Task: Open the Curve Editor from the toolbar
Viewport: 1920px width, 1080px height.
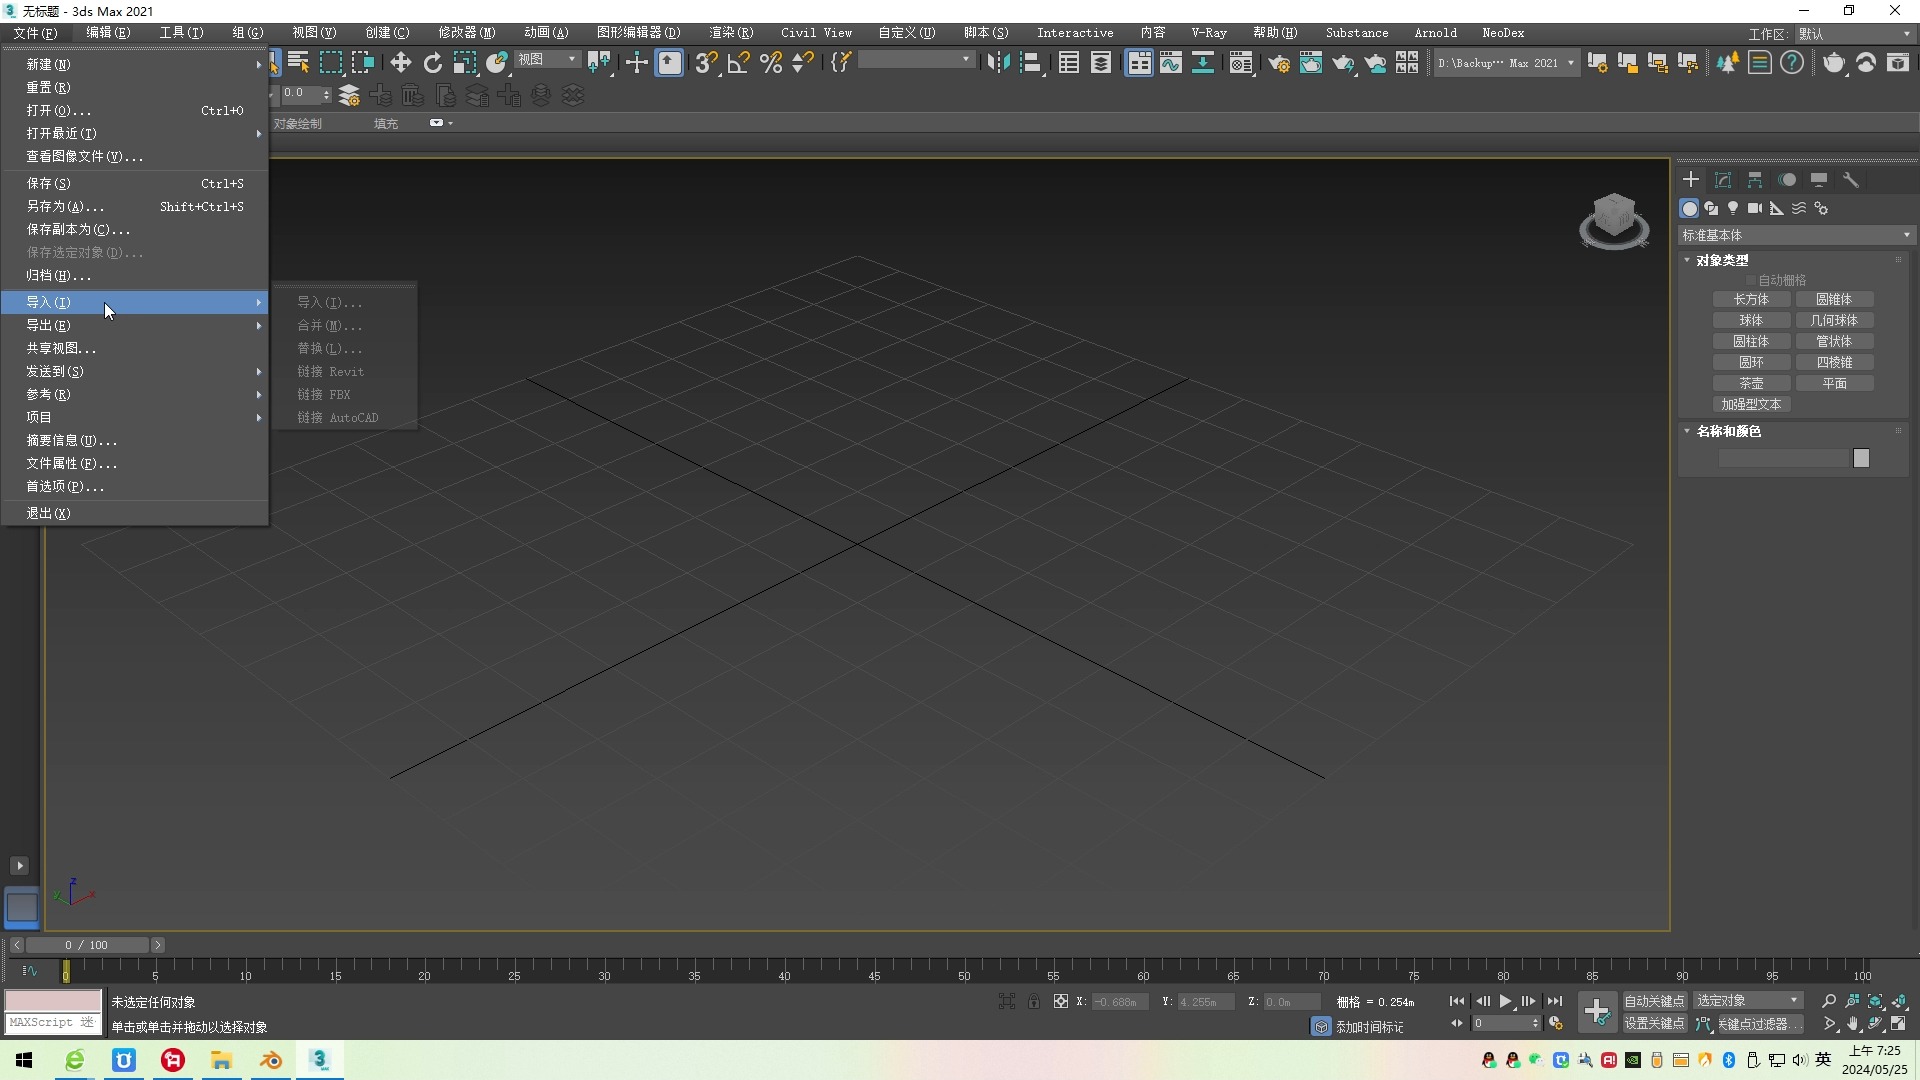Action: 1171,63
